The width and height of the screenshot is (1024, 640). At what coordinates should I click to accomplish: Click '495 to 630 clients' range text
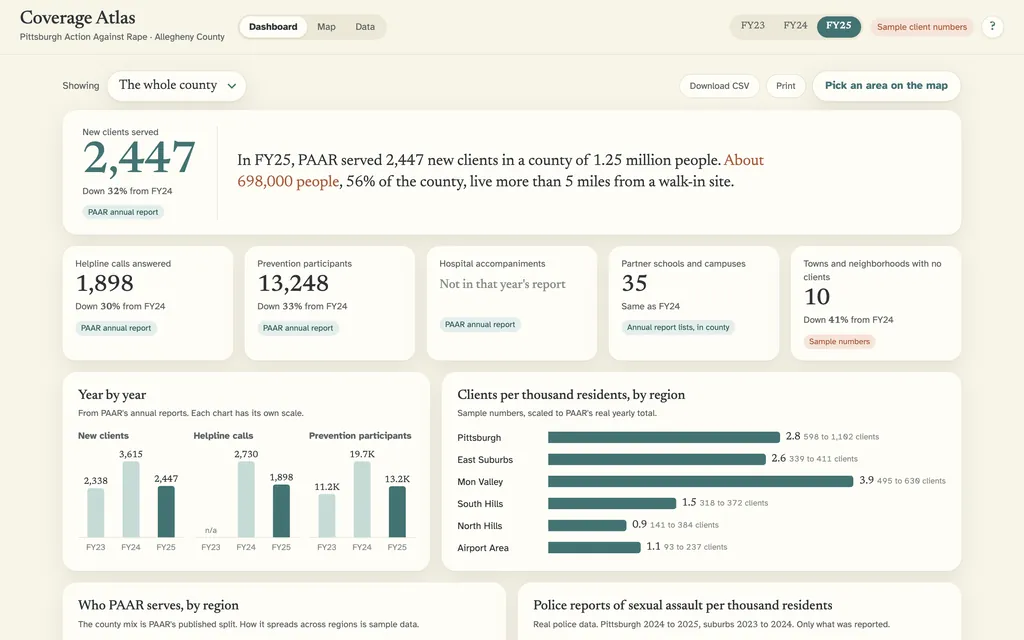911,481
